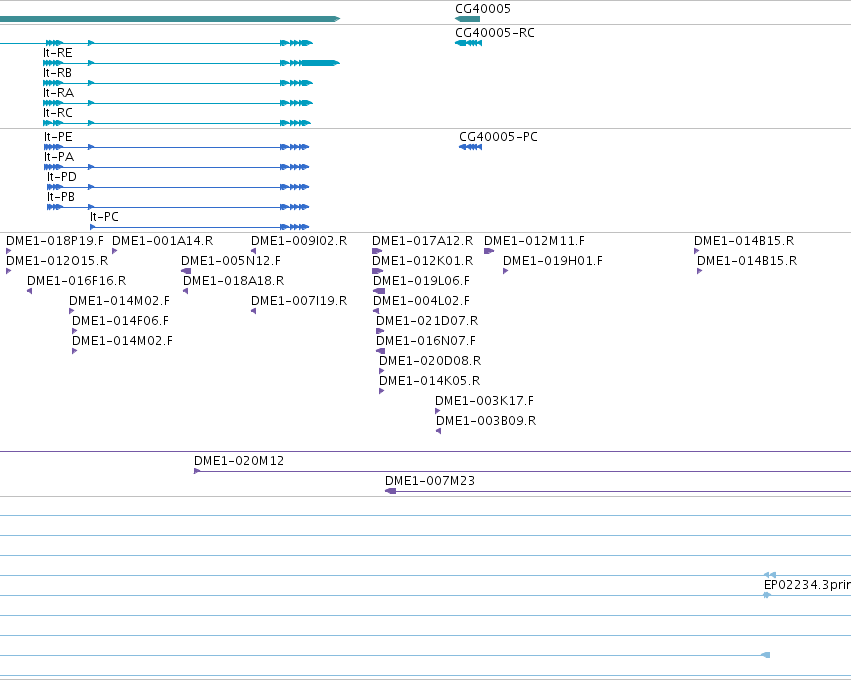Image resolution: width=851 pixels, height=680 pixels.
Task: Click the long teal gene bar at top
Action: [x=170, y=19]
